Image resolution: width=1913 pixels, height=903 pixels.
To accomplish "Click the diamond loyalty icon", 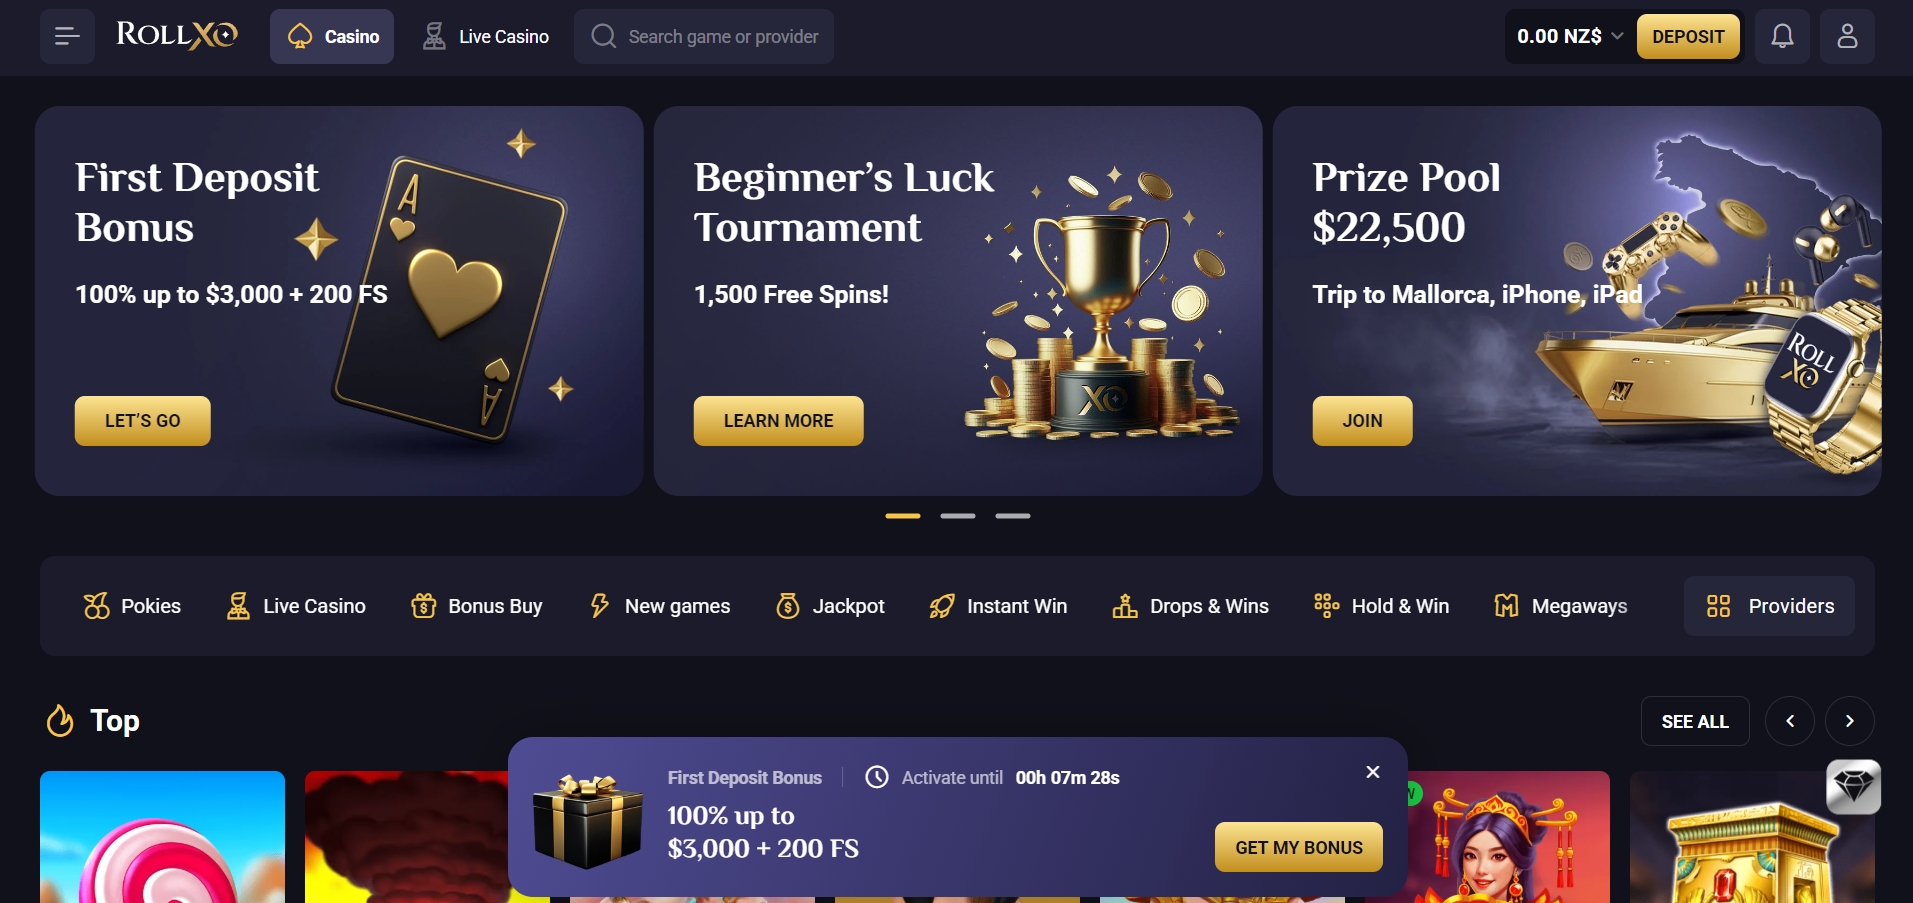I will point(1853,787).
